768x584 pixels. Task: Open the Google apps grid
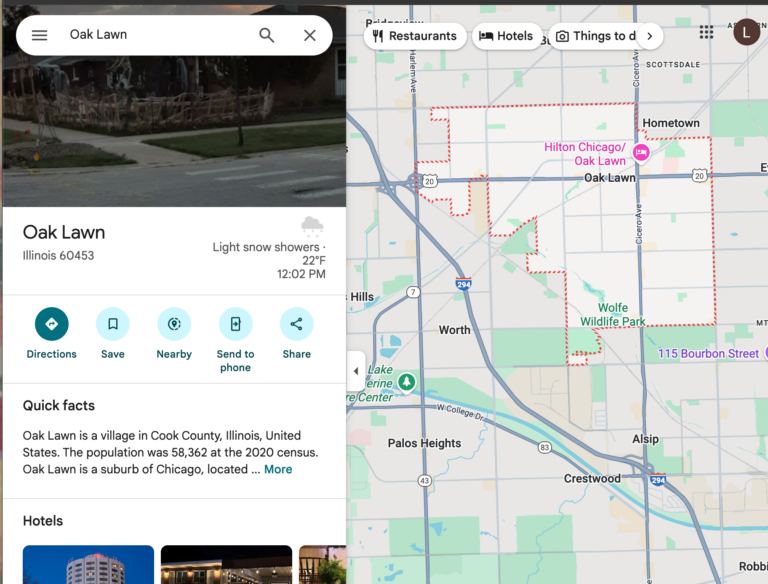[x=706, y=32]
